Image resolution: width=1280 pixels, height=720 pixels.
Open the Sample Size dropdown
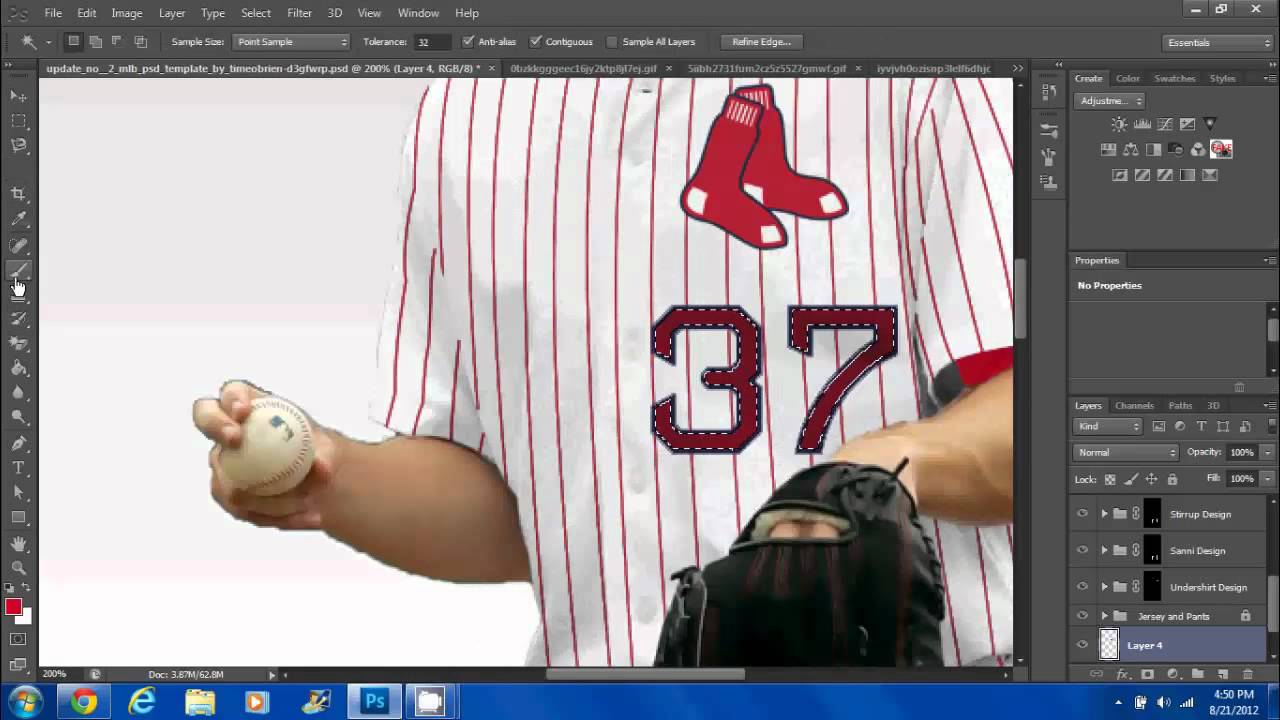coord(291,42)
